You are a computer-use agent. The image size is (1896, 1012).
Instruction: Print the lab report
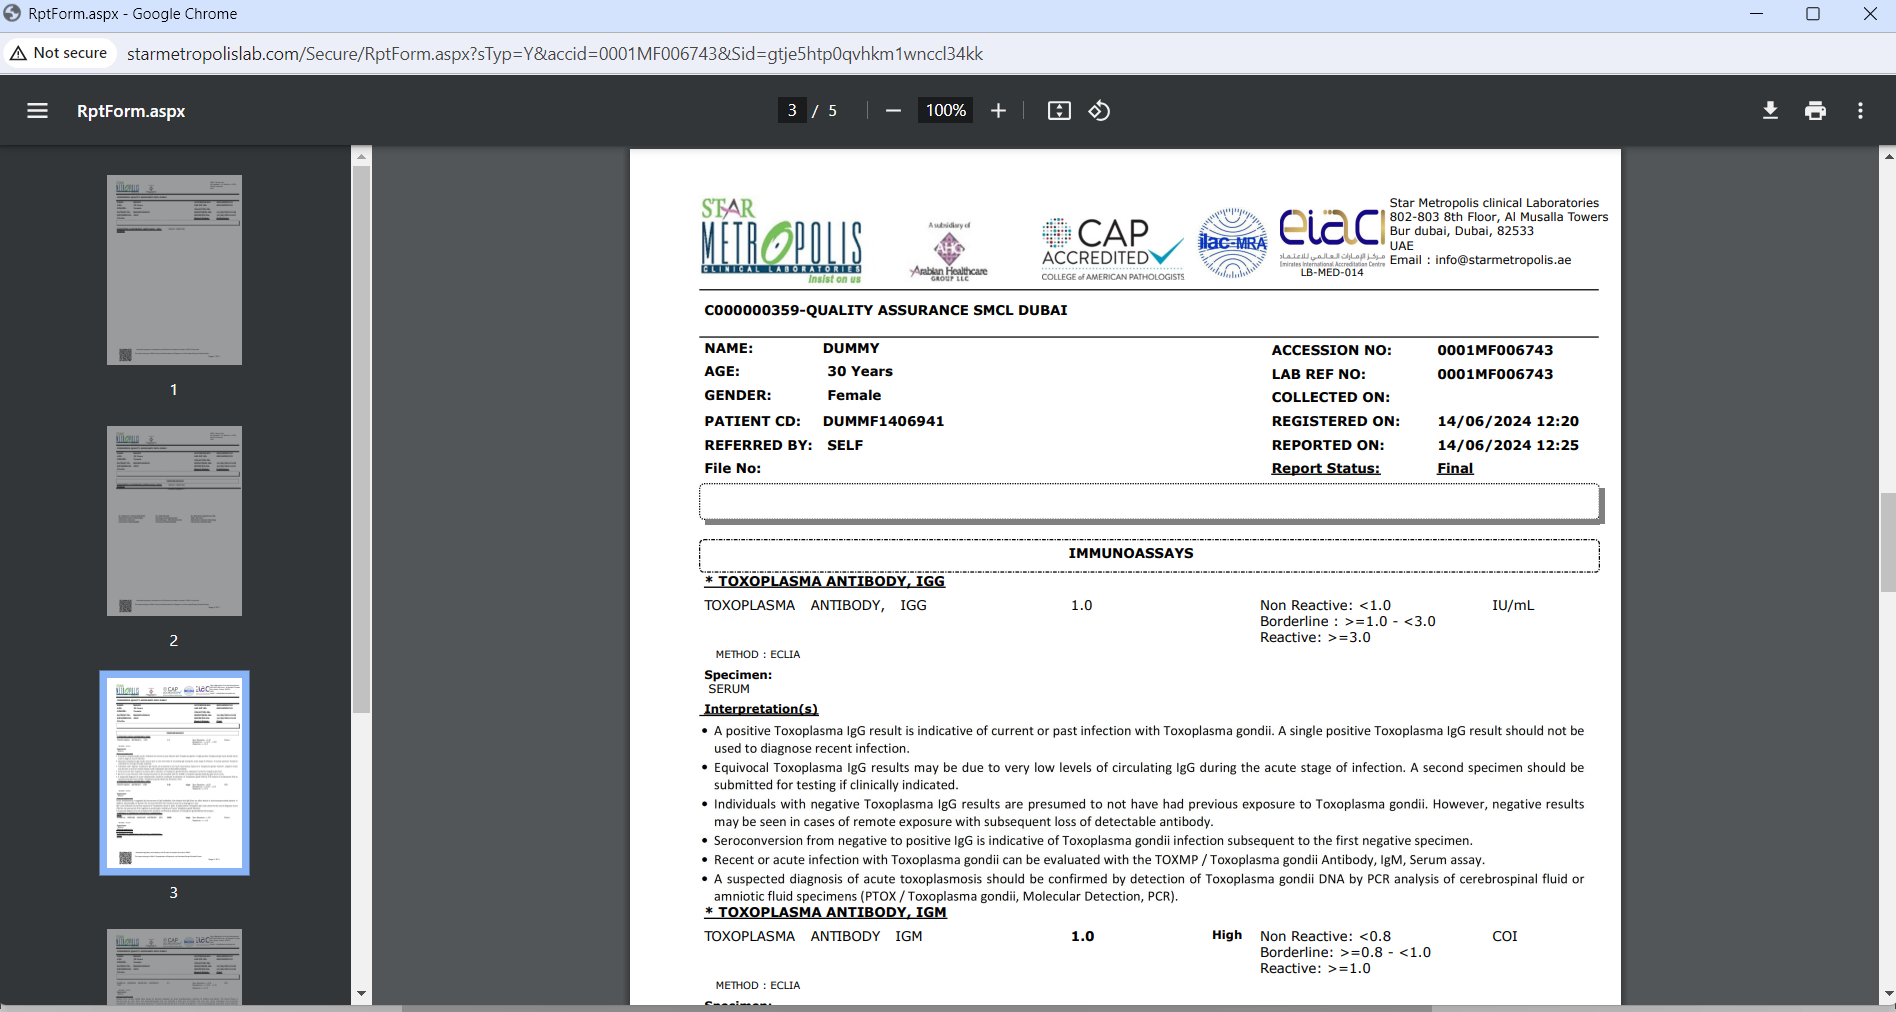[1815, 111]
